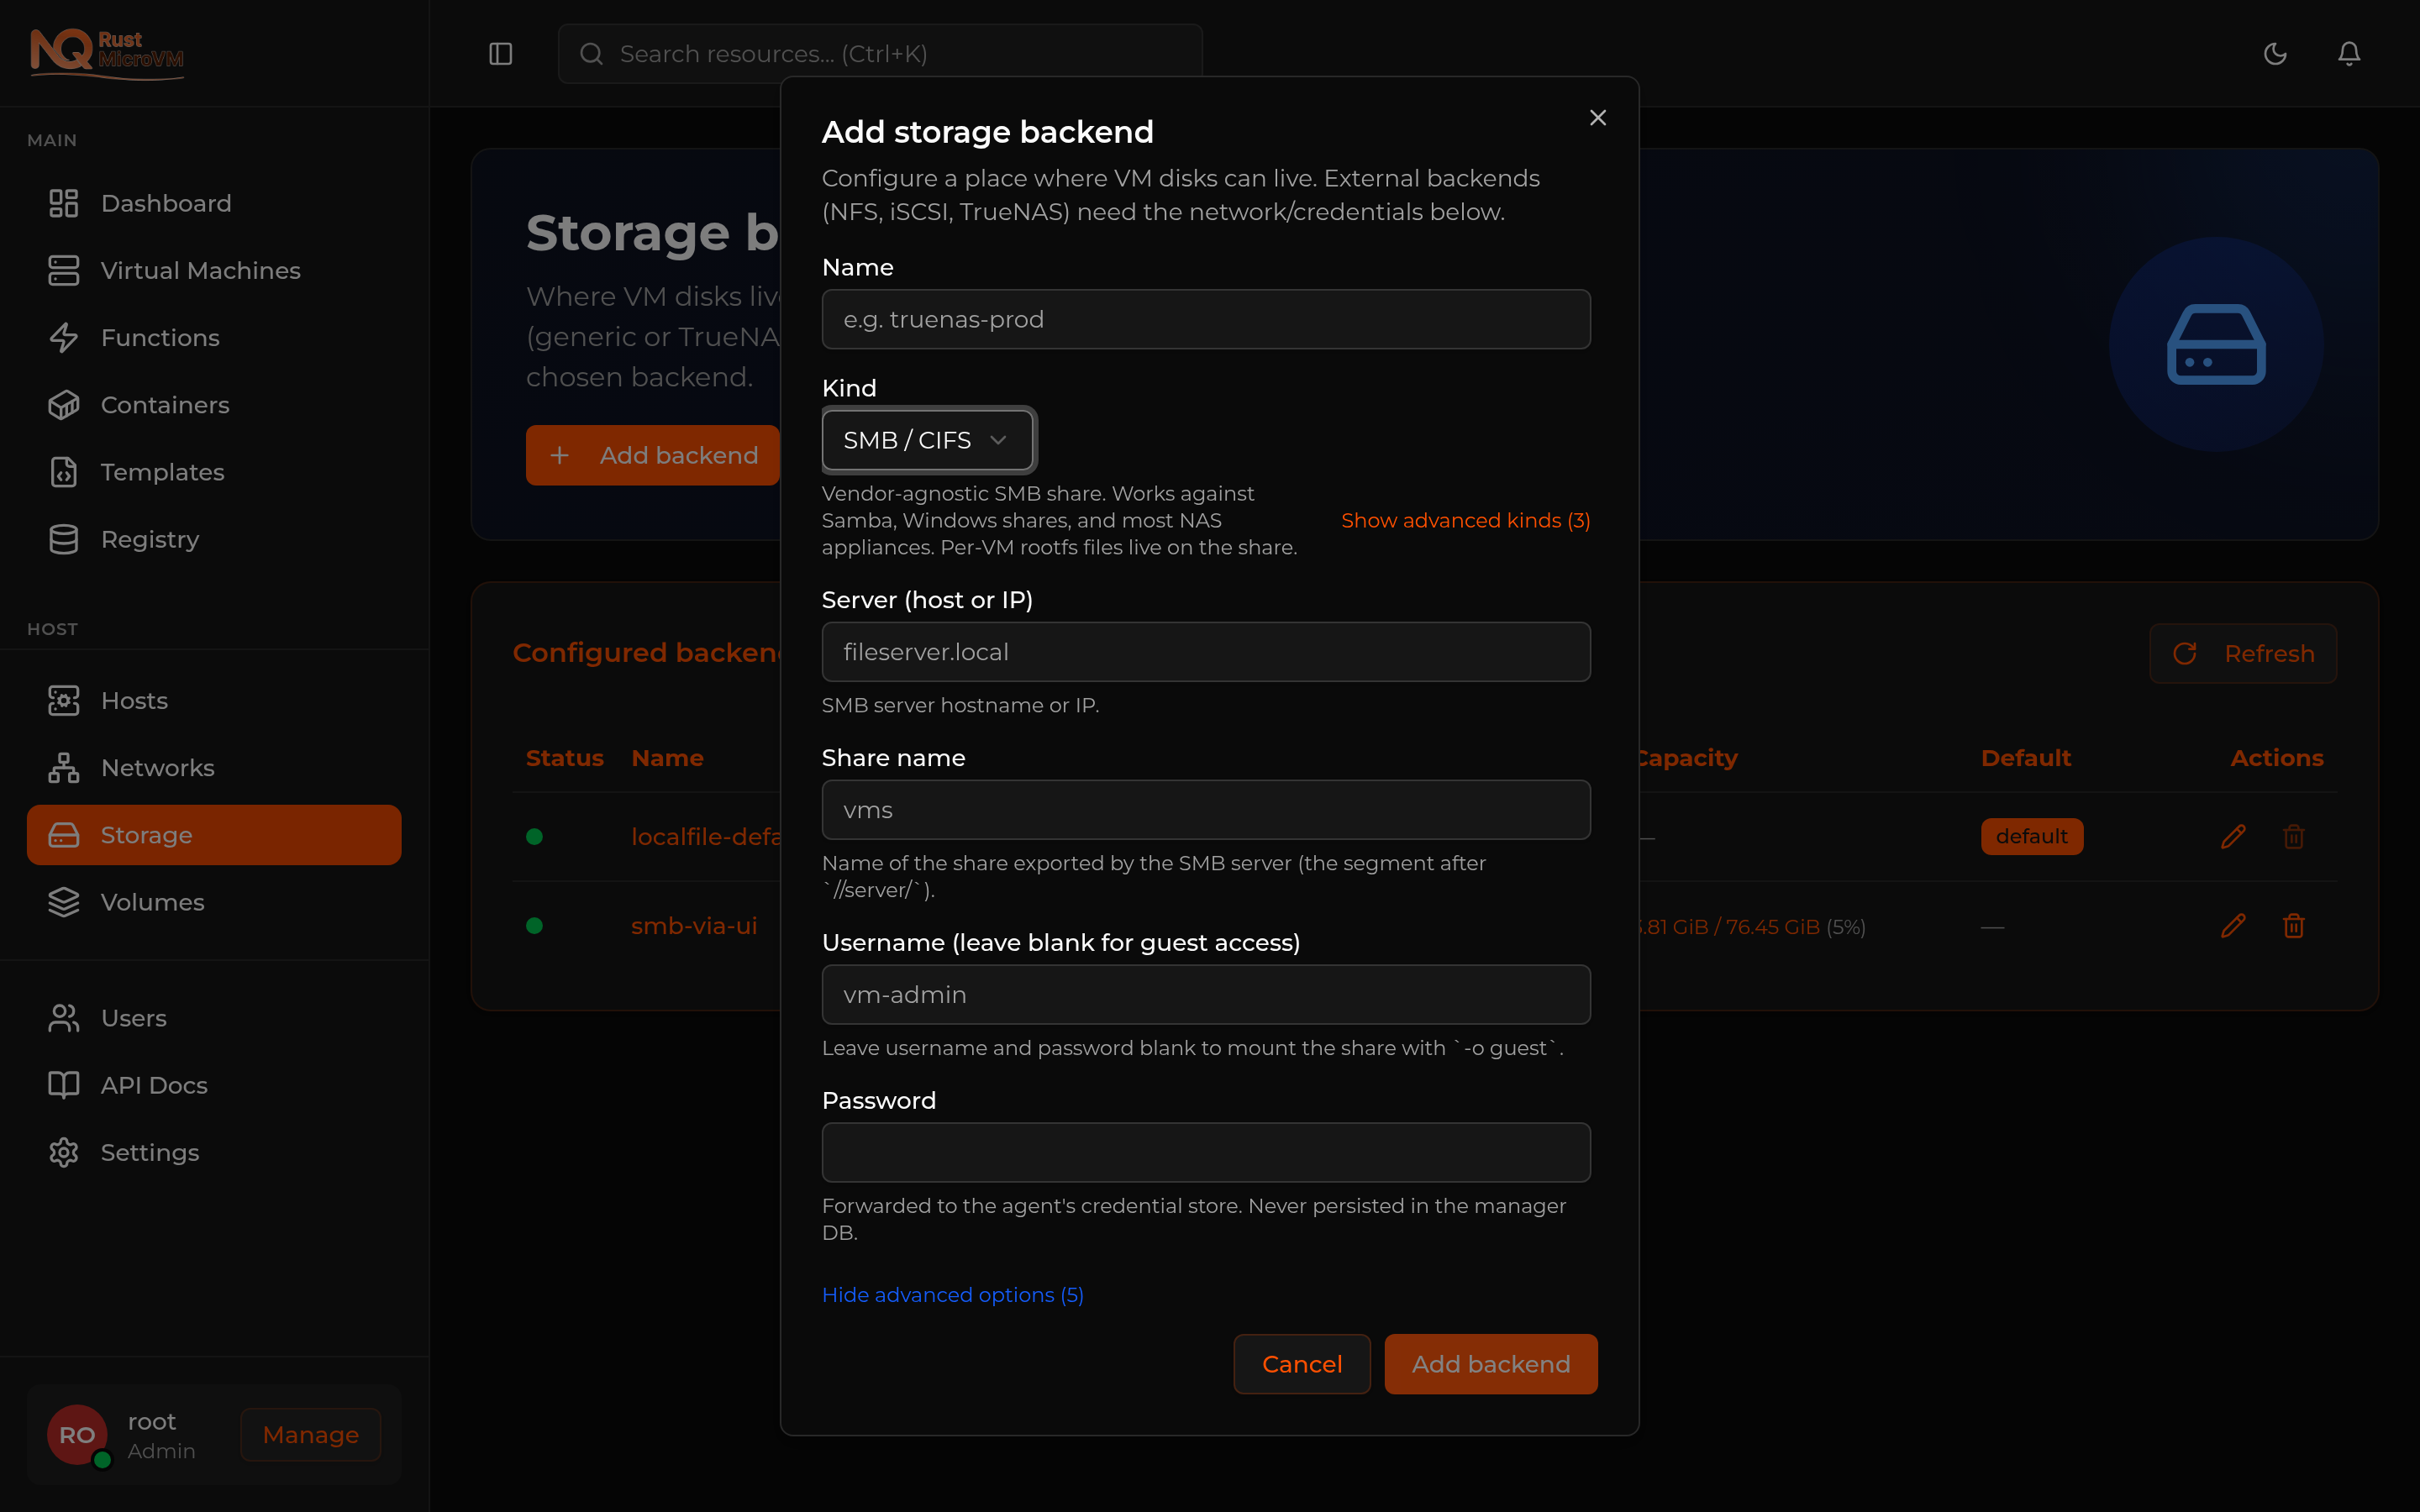
Task: Click the Templates file icon
Action: pos(64,472)
